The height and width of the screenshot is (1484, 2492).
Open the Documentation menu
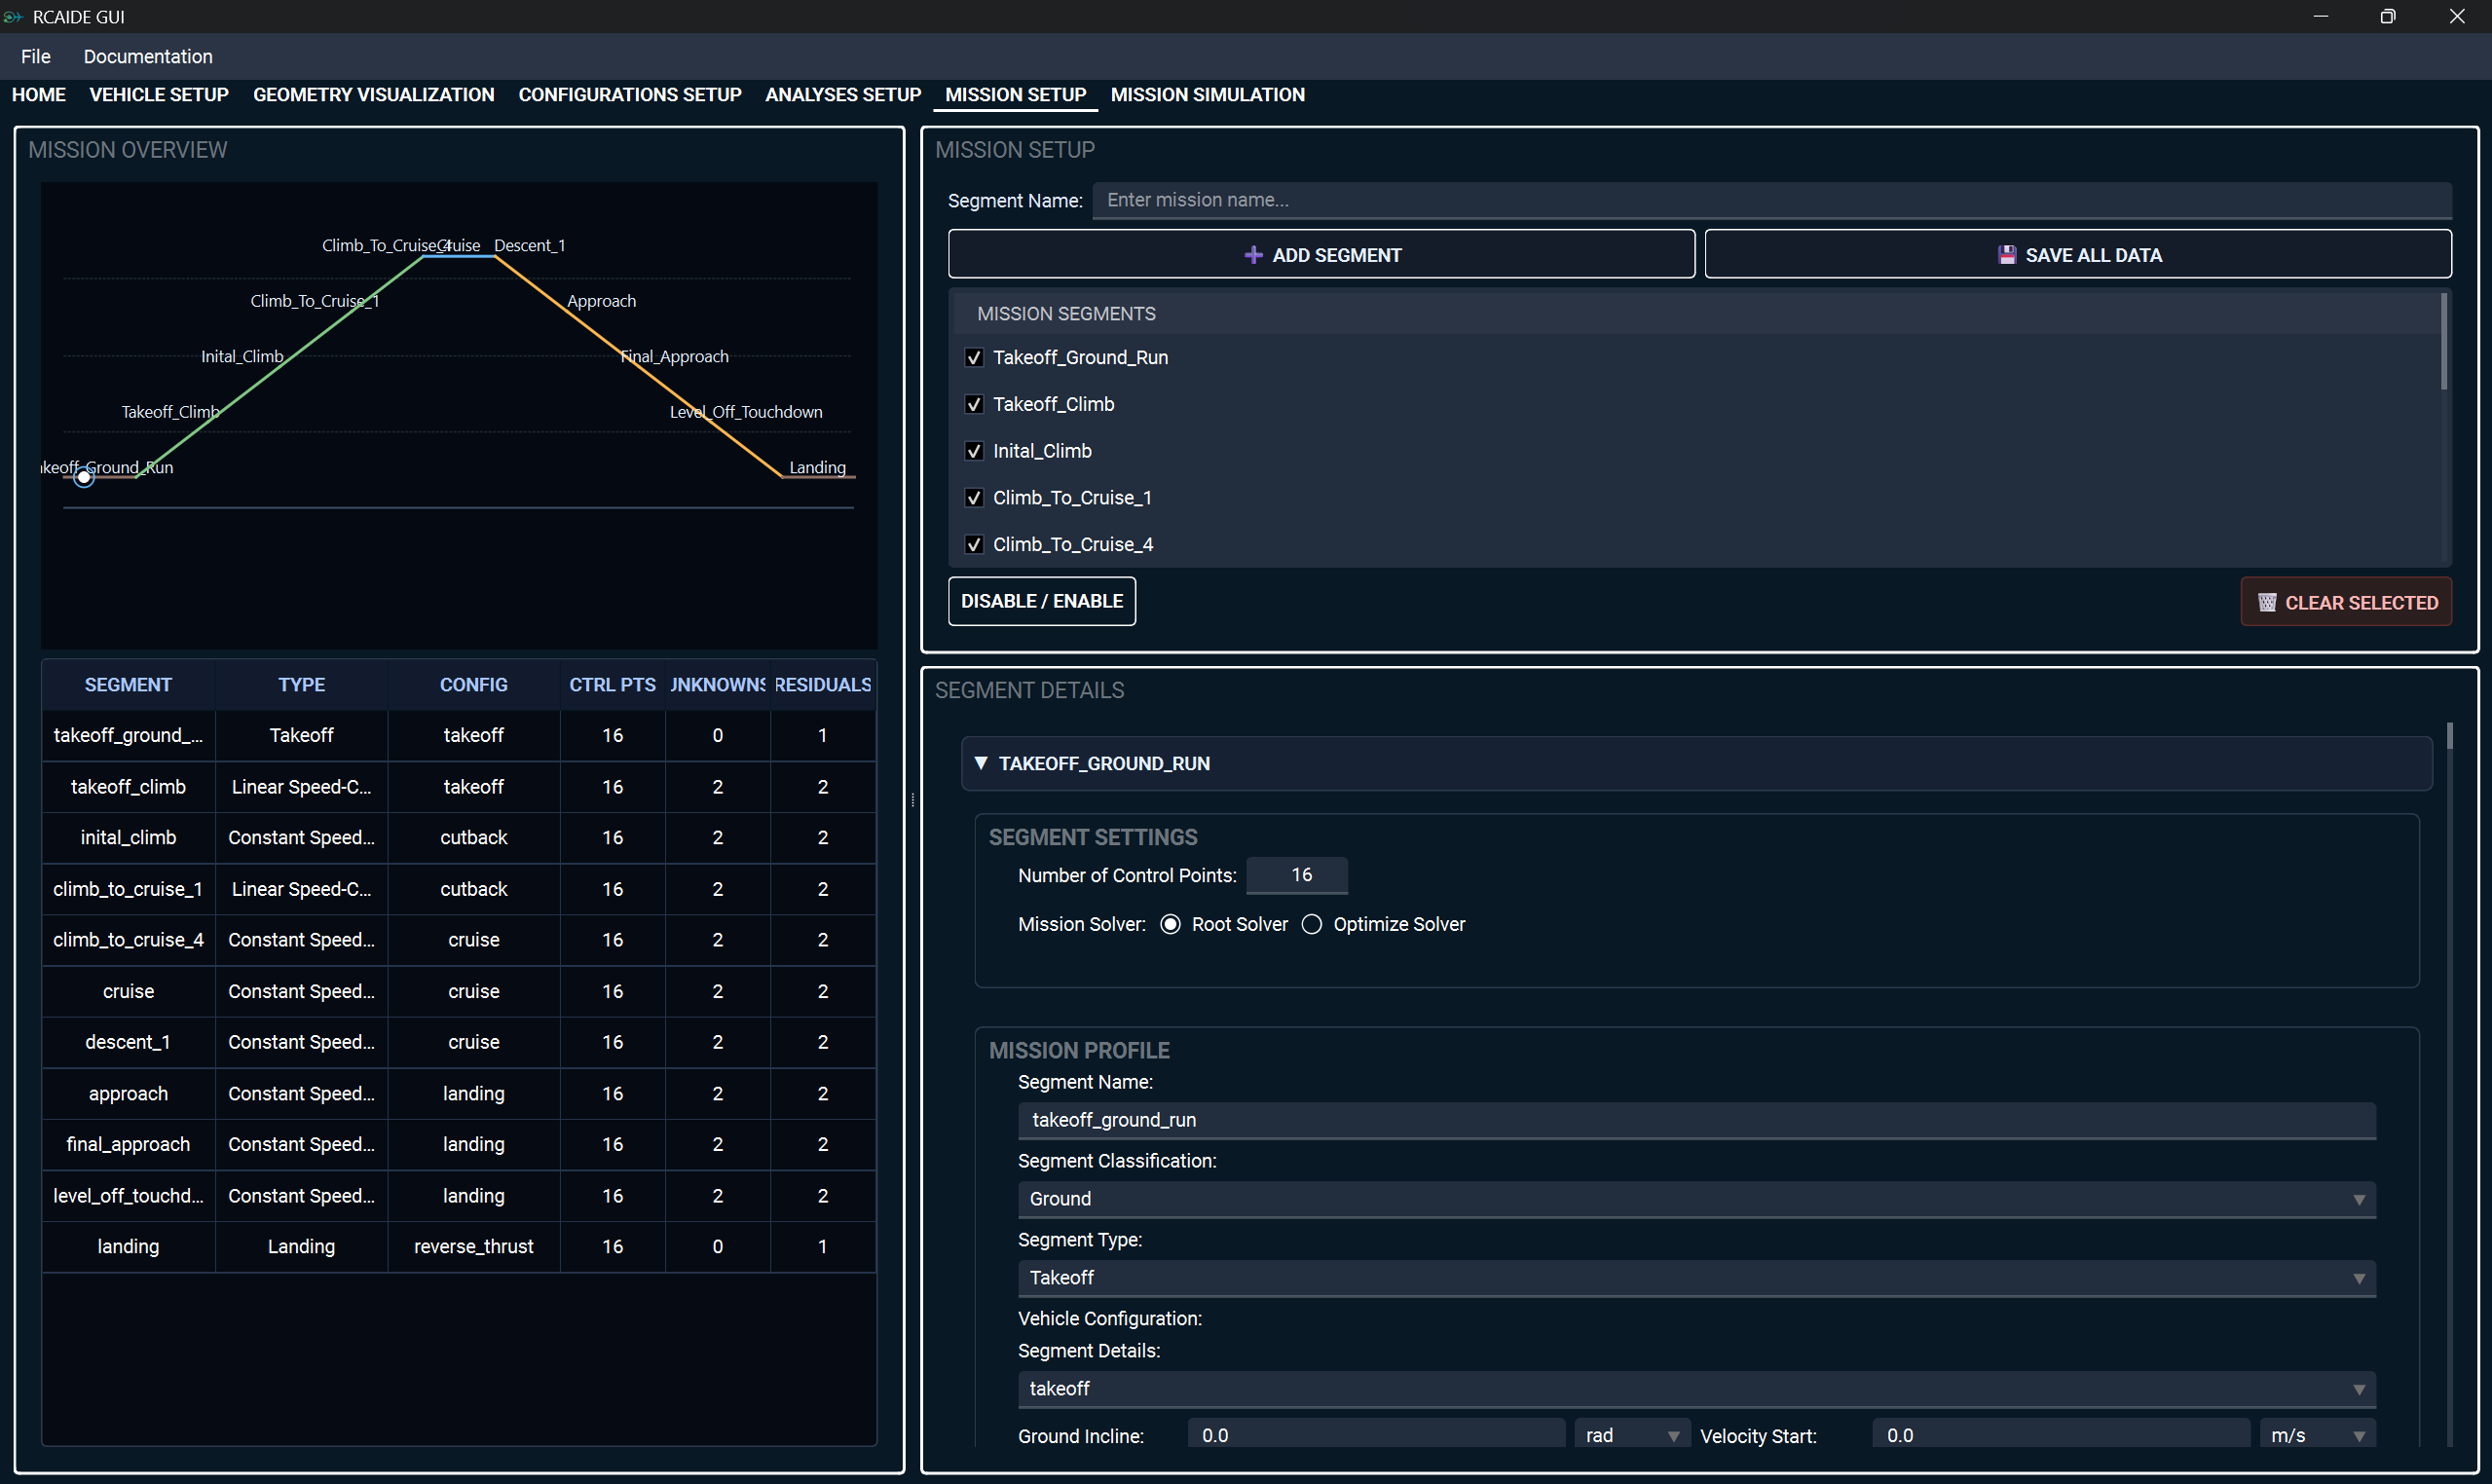pos(148,56)
